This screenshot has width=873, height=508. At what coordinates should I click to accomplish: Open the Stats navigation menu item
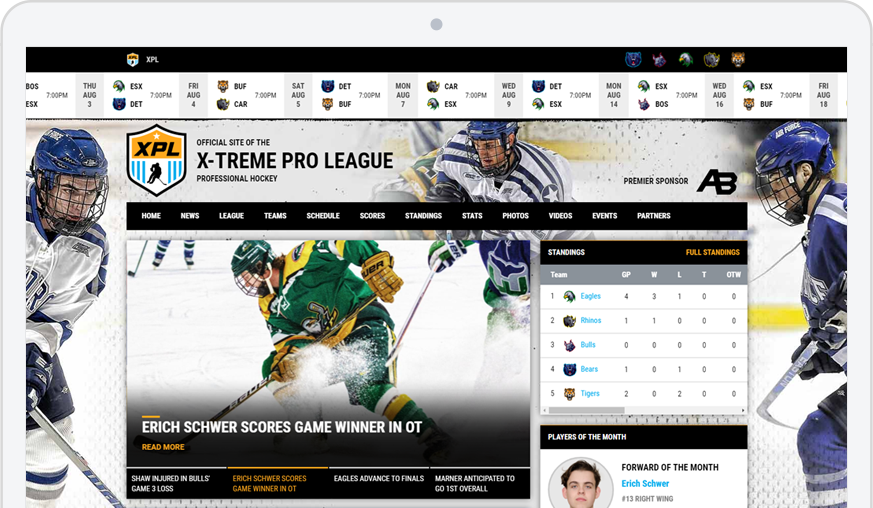pos(472,216)
